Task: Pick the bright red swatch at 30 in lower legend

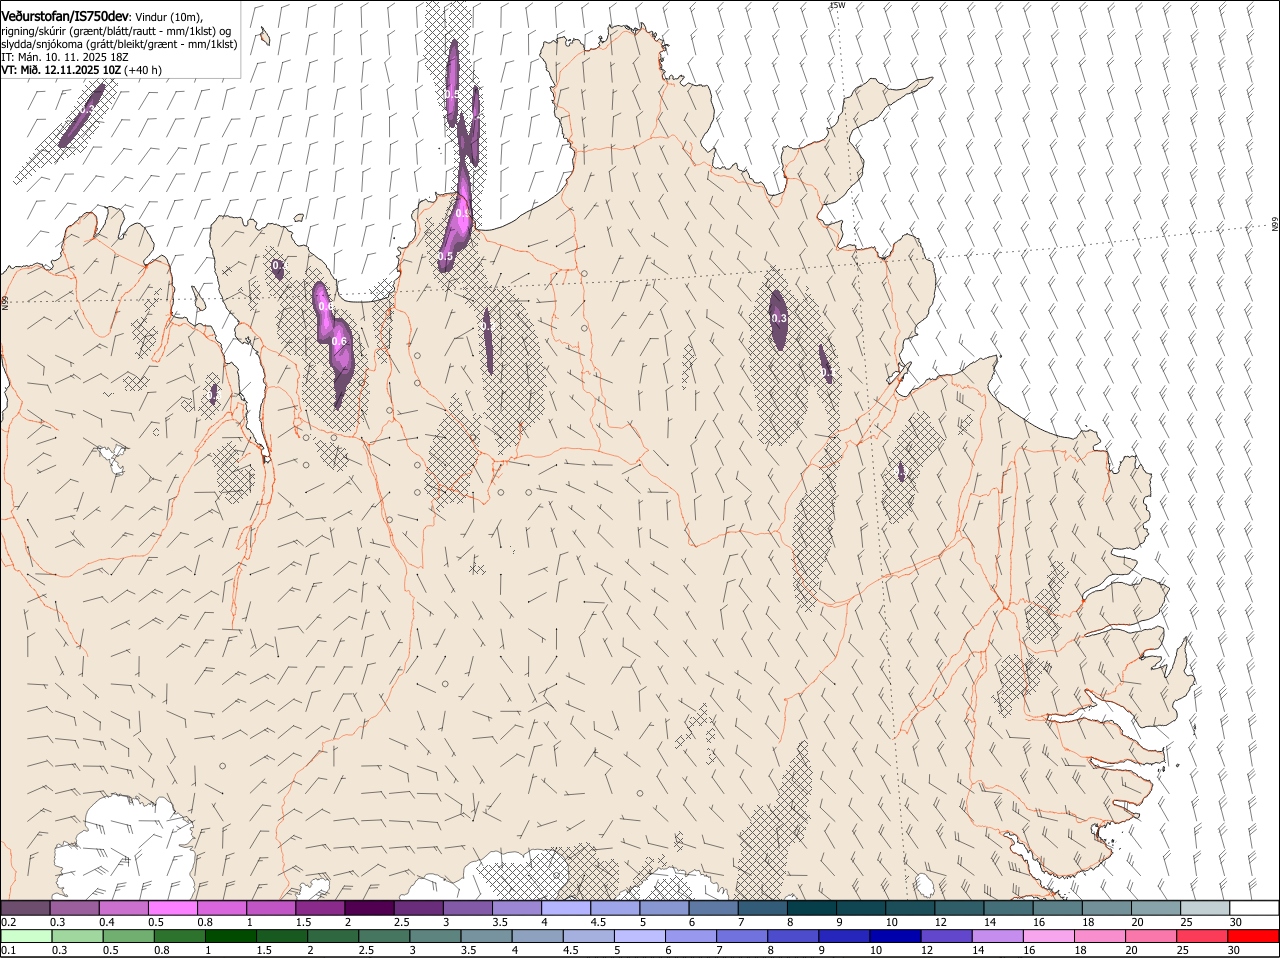Action: click(x=1251, y=936)
